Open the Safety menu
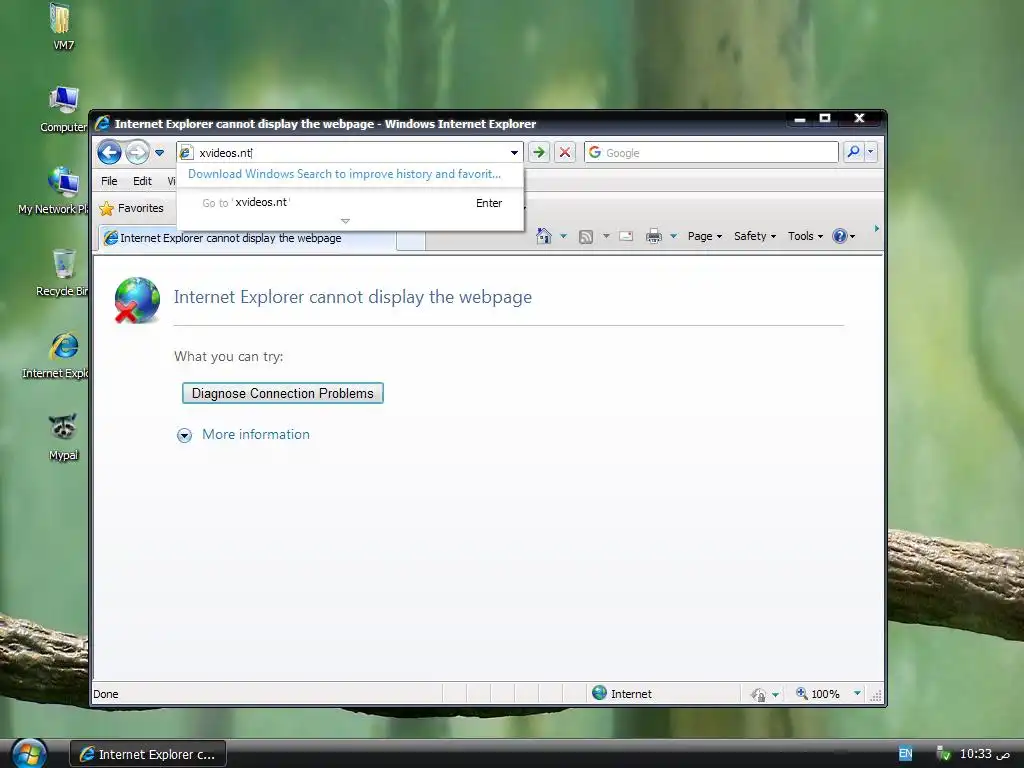Image resolution: width=1024 pixels, height=768 pixels. [754, 236]
